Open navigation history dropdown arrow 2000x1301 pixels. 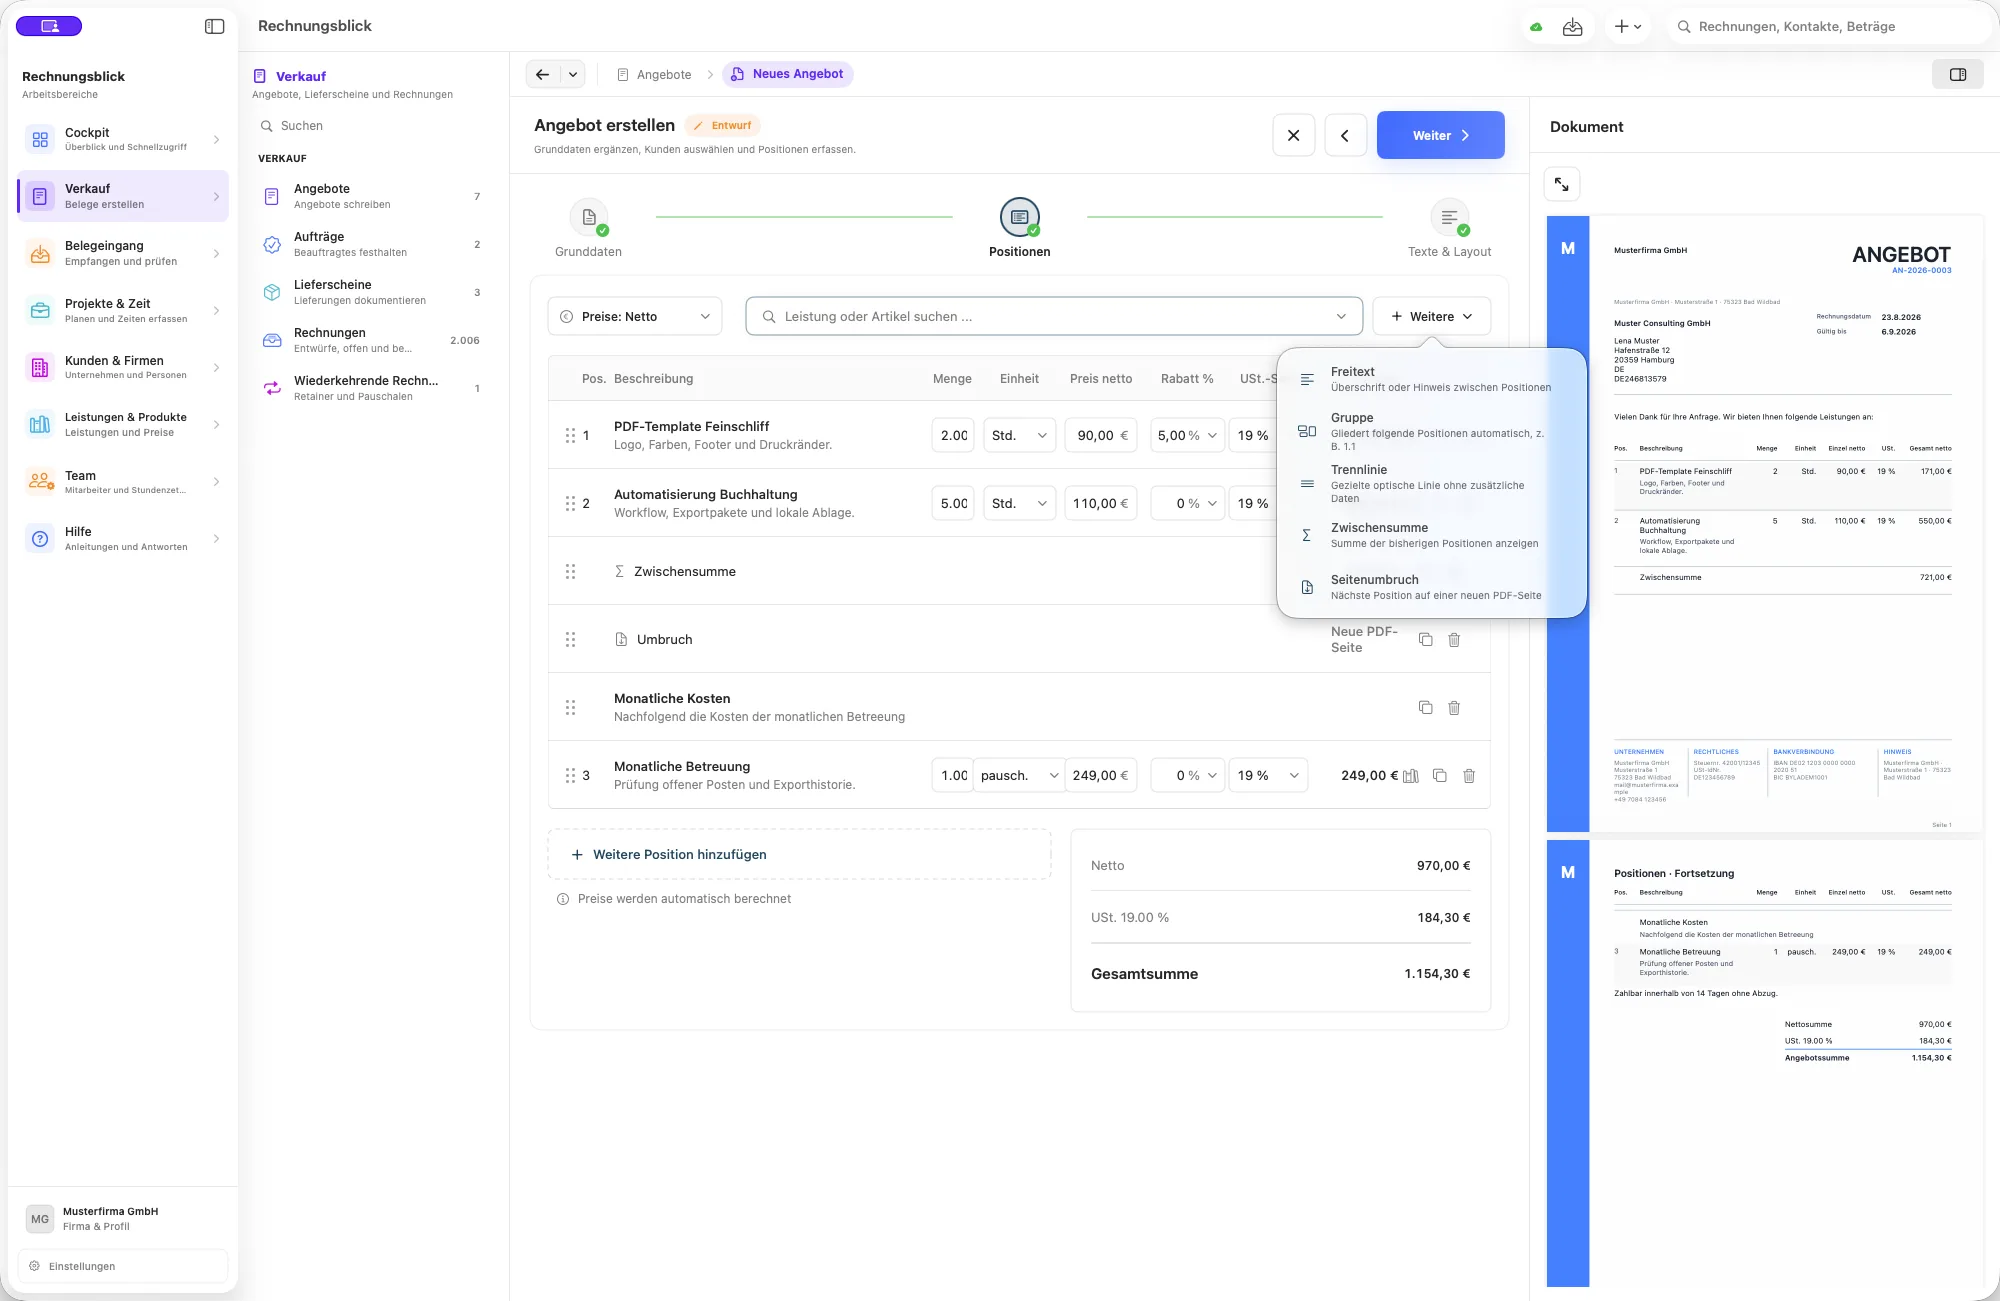[x=573, y=74]
